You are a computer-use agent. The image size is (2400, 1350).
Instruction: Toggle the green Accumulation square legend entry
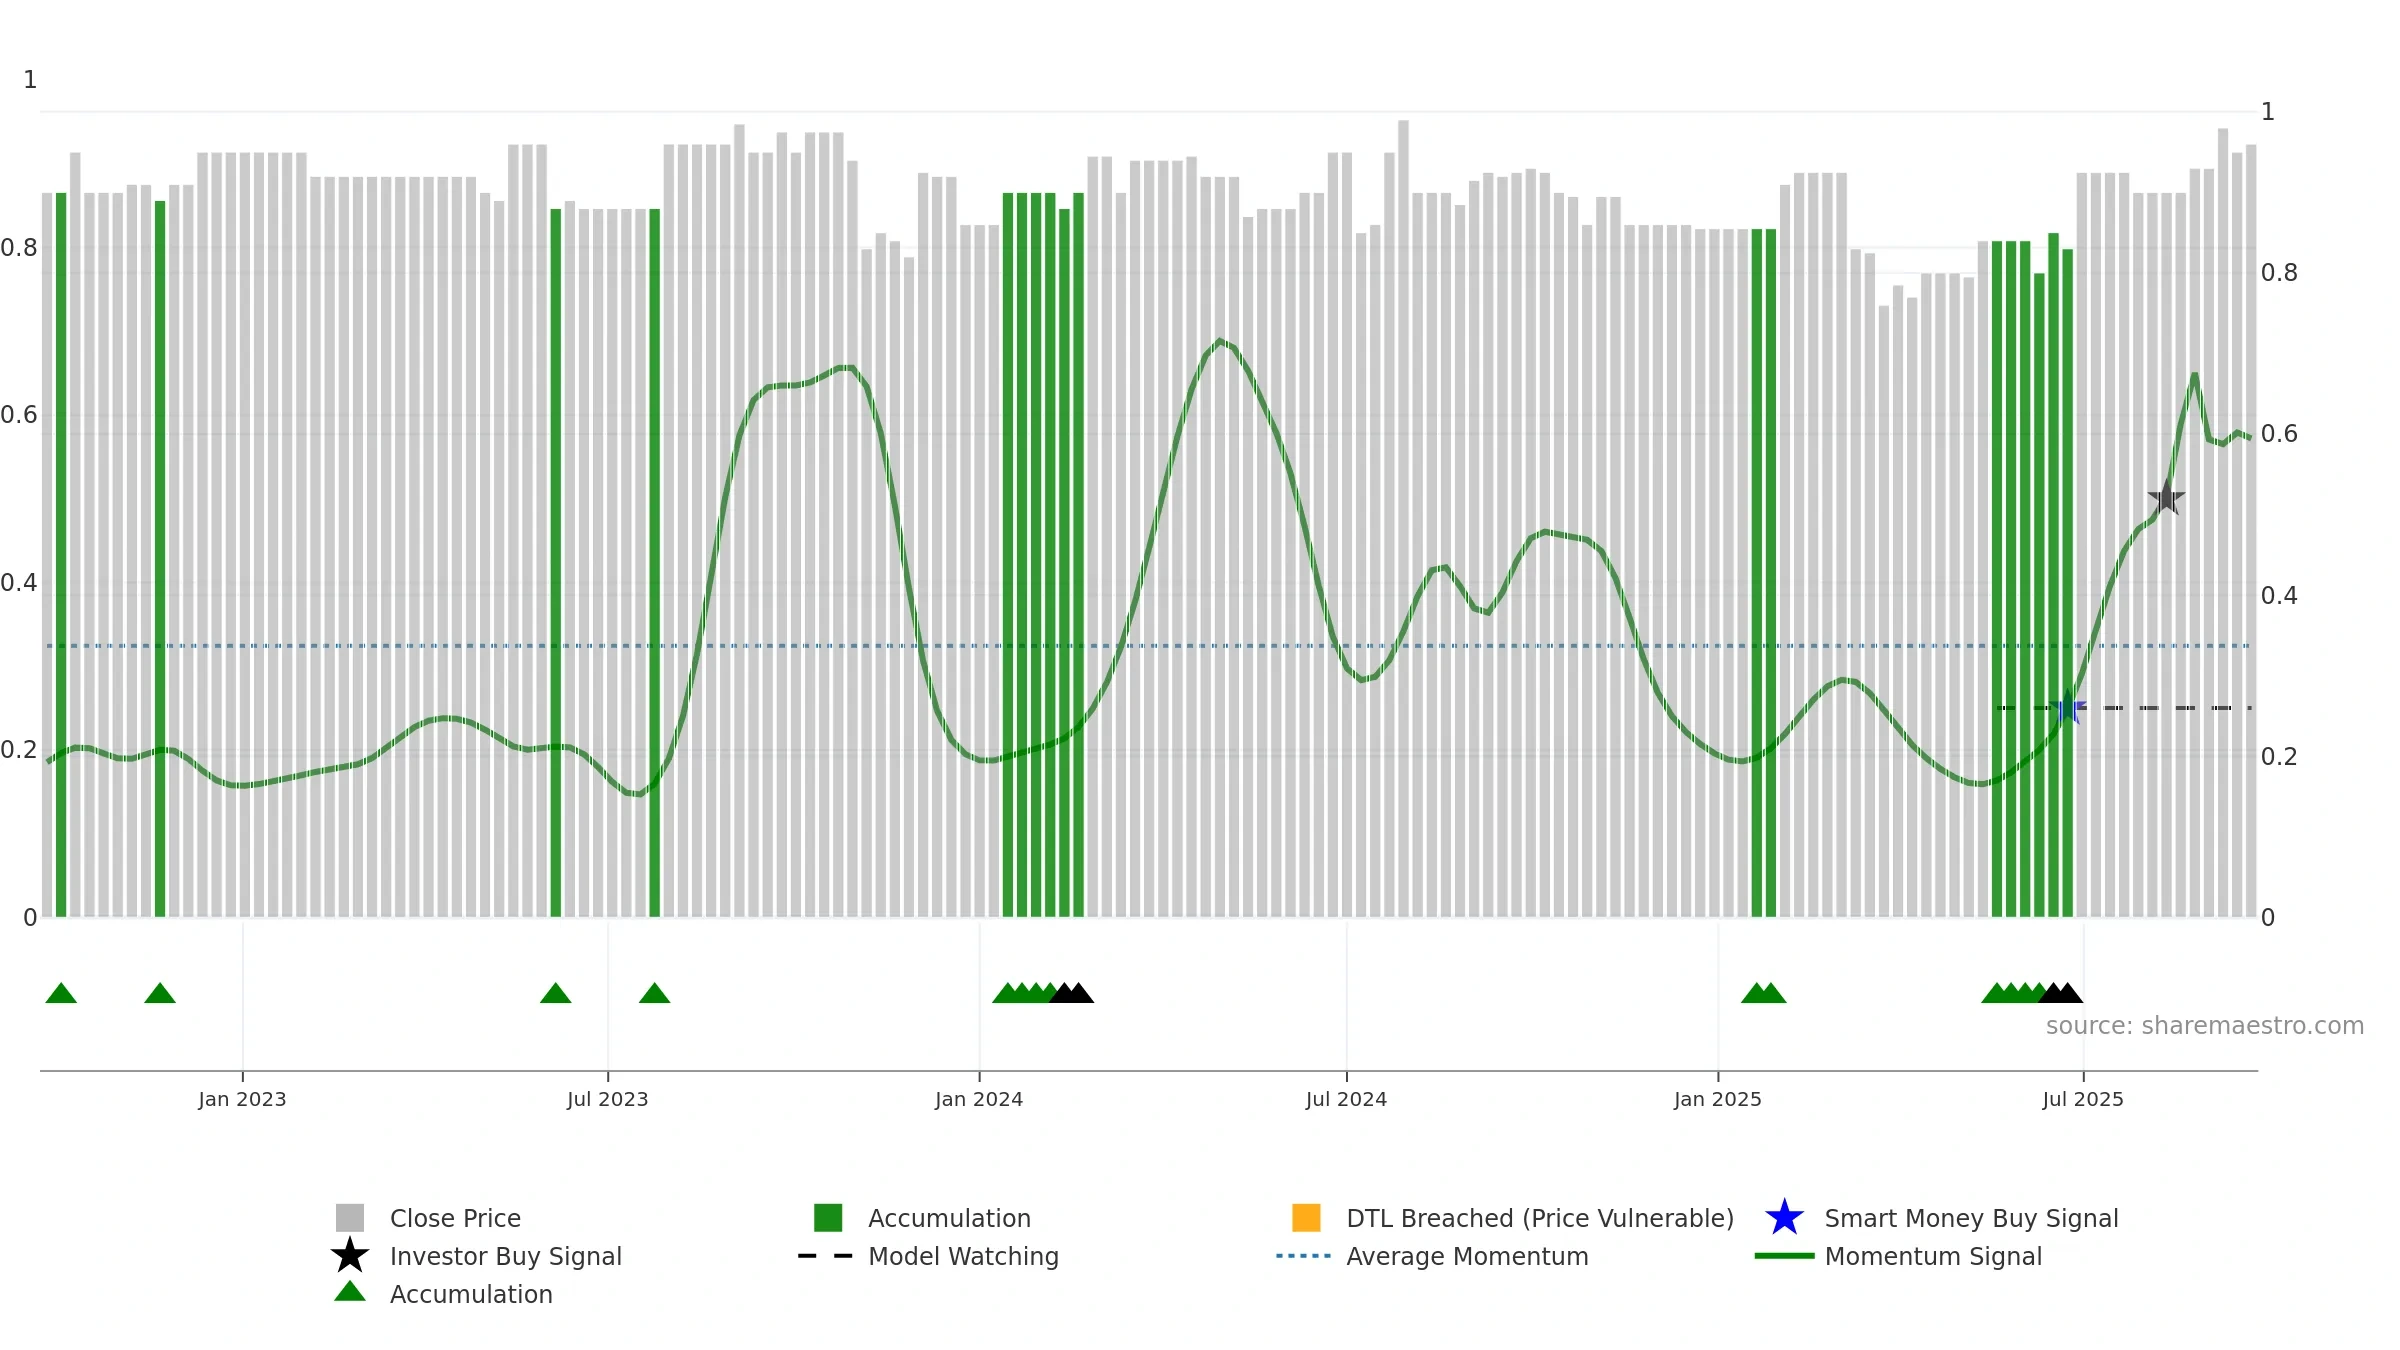click(x=922, y=1218)
